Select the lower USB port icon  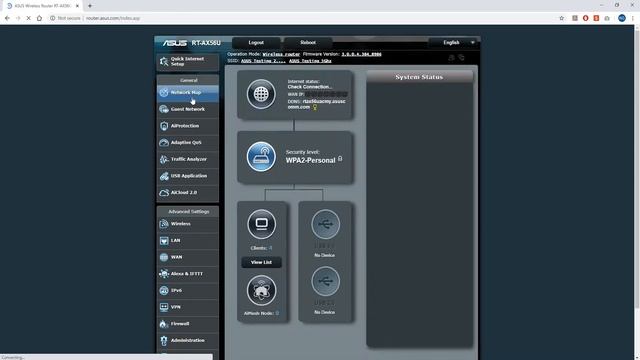coord(325,281)
